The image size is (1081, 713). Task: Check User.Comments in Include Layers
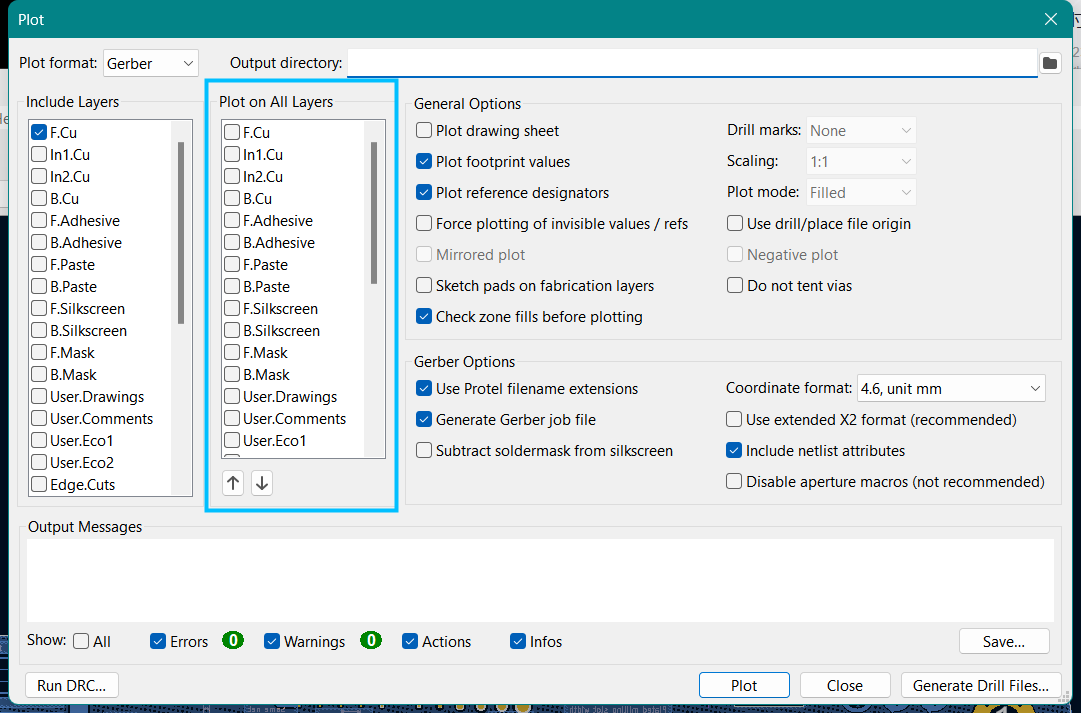click(x=39, y=419)
